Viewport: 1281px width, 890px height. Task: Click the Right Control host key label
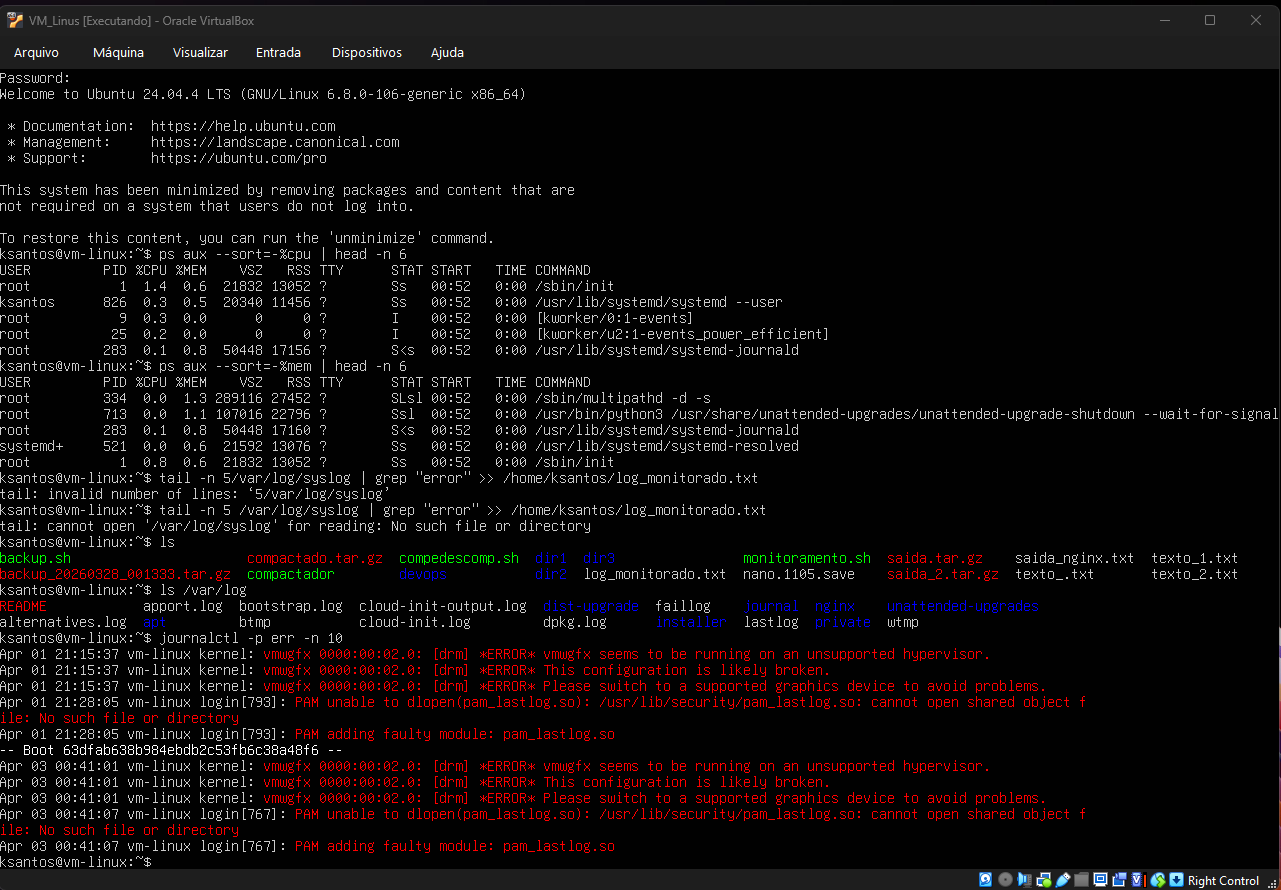(x=1223, y=881)
